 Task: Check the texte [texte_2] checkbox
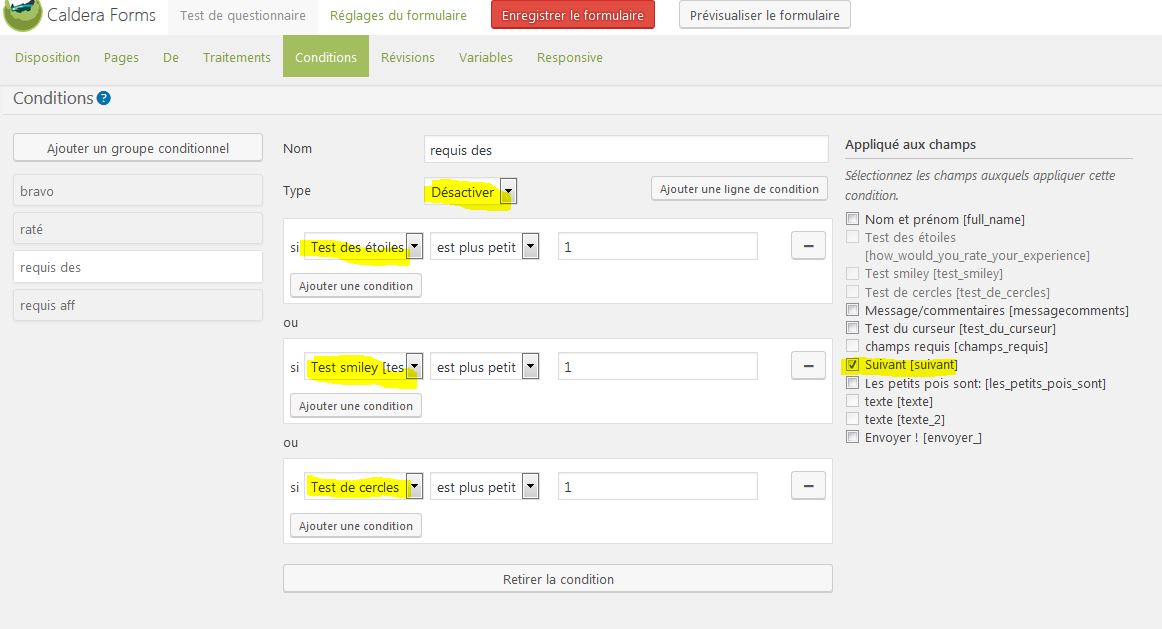852,419
